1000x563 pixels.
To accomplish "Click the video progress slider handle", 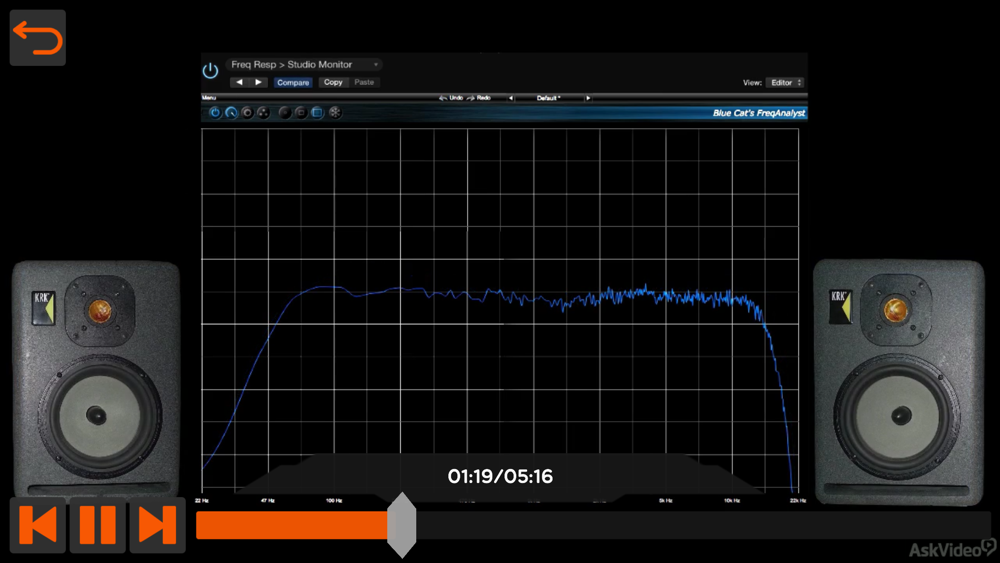I will click(x=401, y=525).
